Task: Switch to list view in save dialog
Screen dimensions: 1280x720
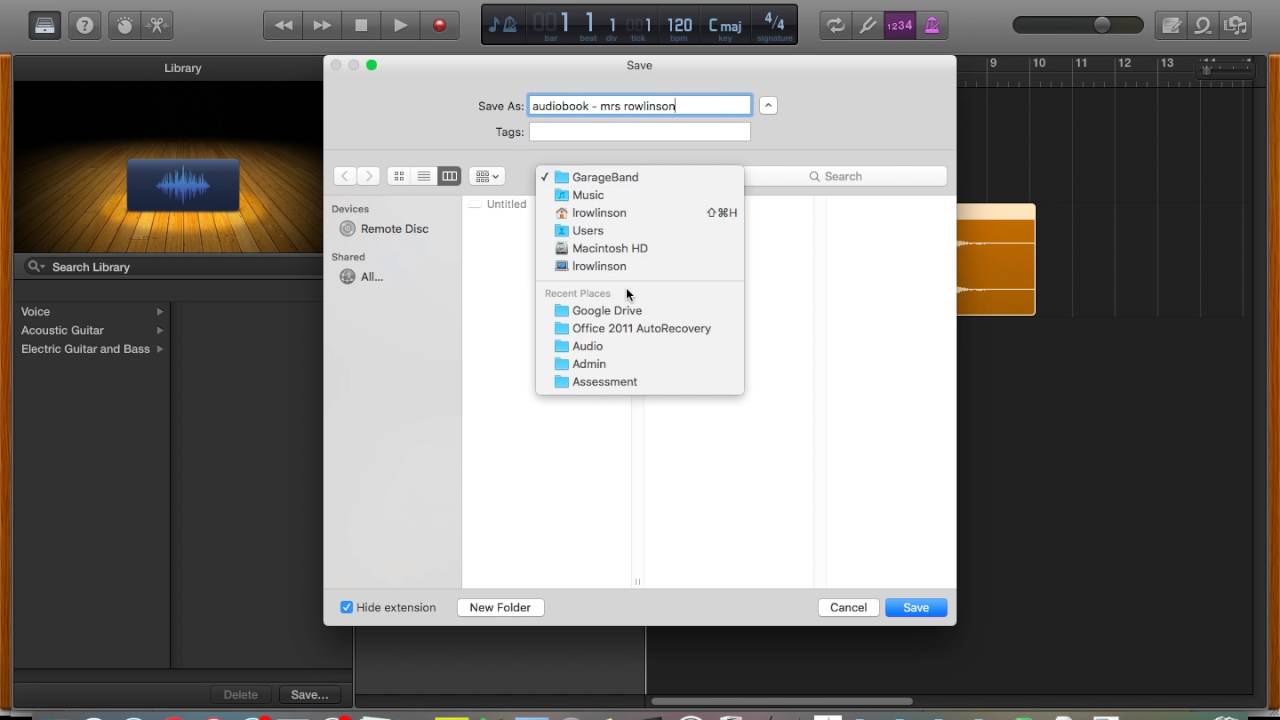Action: coord(424,176)
